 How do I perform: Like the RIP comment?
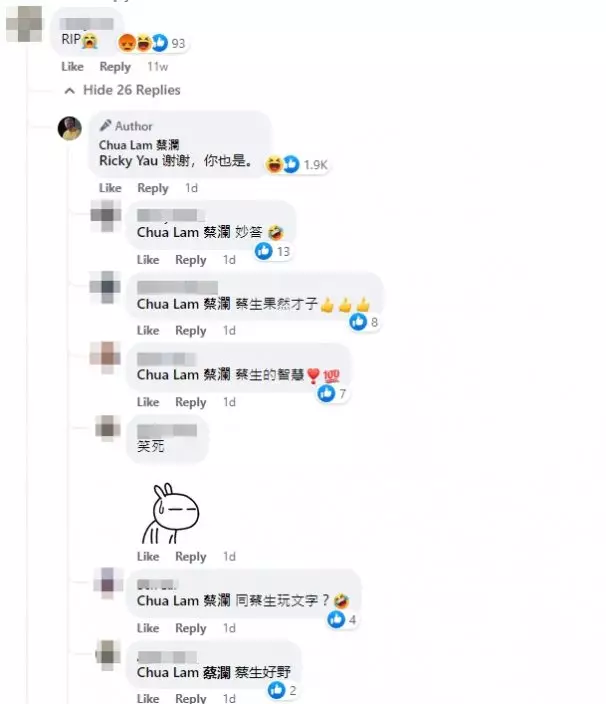click(72, 66)
